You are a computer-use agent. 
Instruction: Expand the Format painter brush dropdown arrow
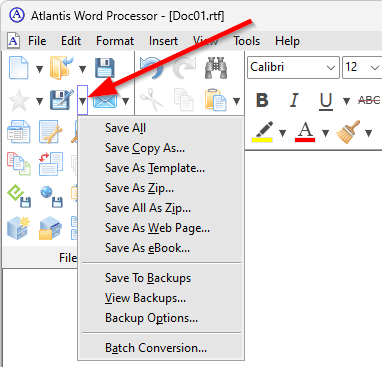[368, 133]
